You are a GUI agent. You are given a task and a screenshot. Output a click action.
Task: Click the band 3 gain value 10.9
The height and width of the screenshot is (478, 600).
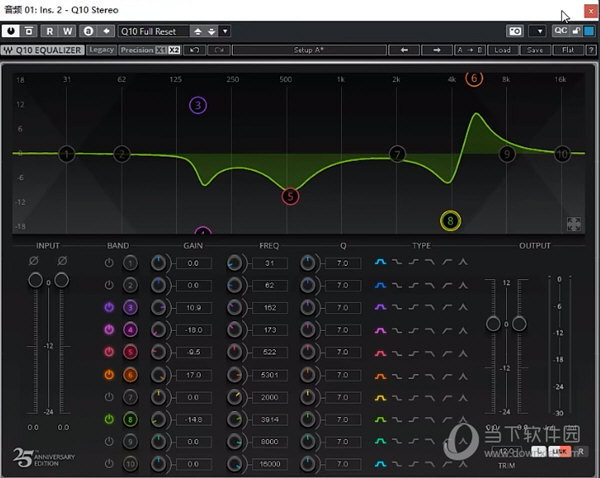[194, 308]
